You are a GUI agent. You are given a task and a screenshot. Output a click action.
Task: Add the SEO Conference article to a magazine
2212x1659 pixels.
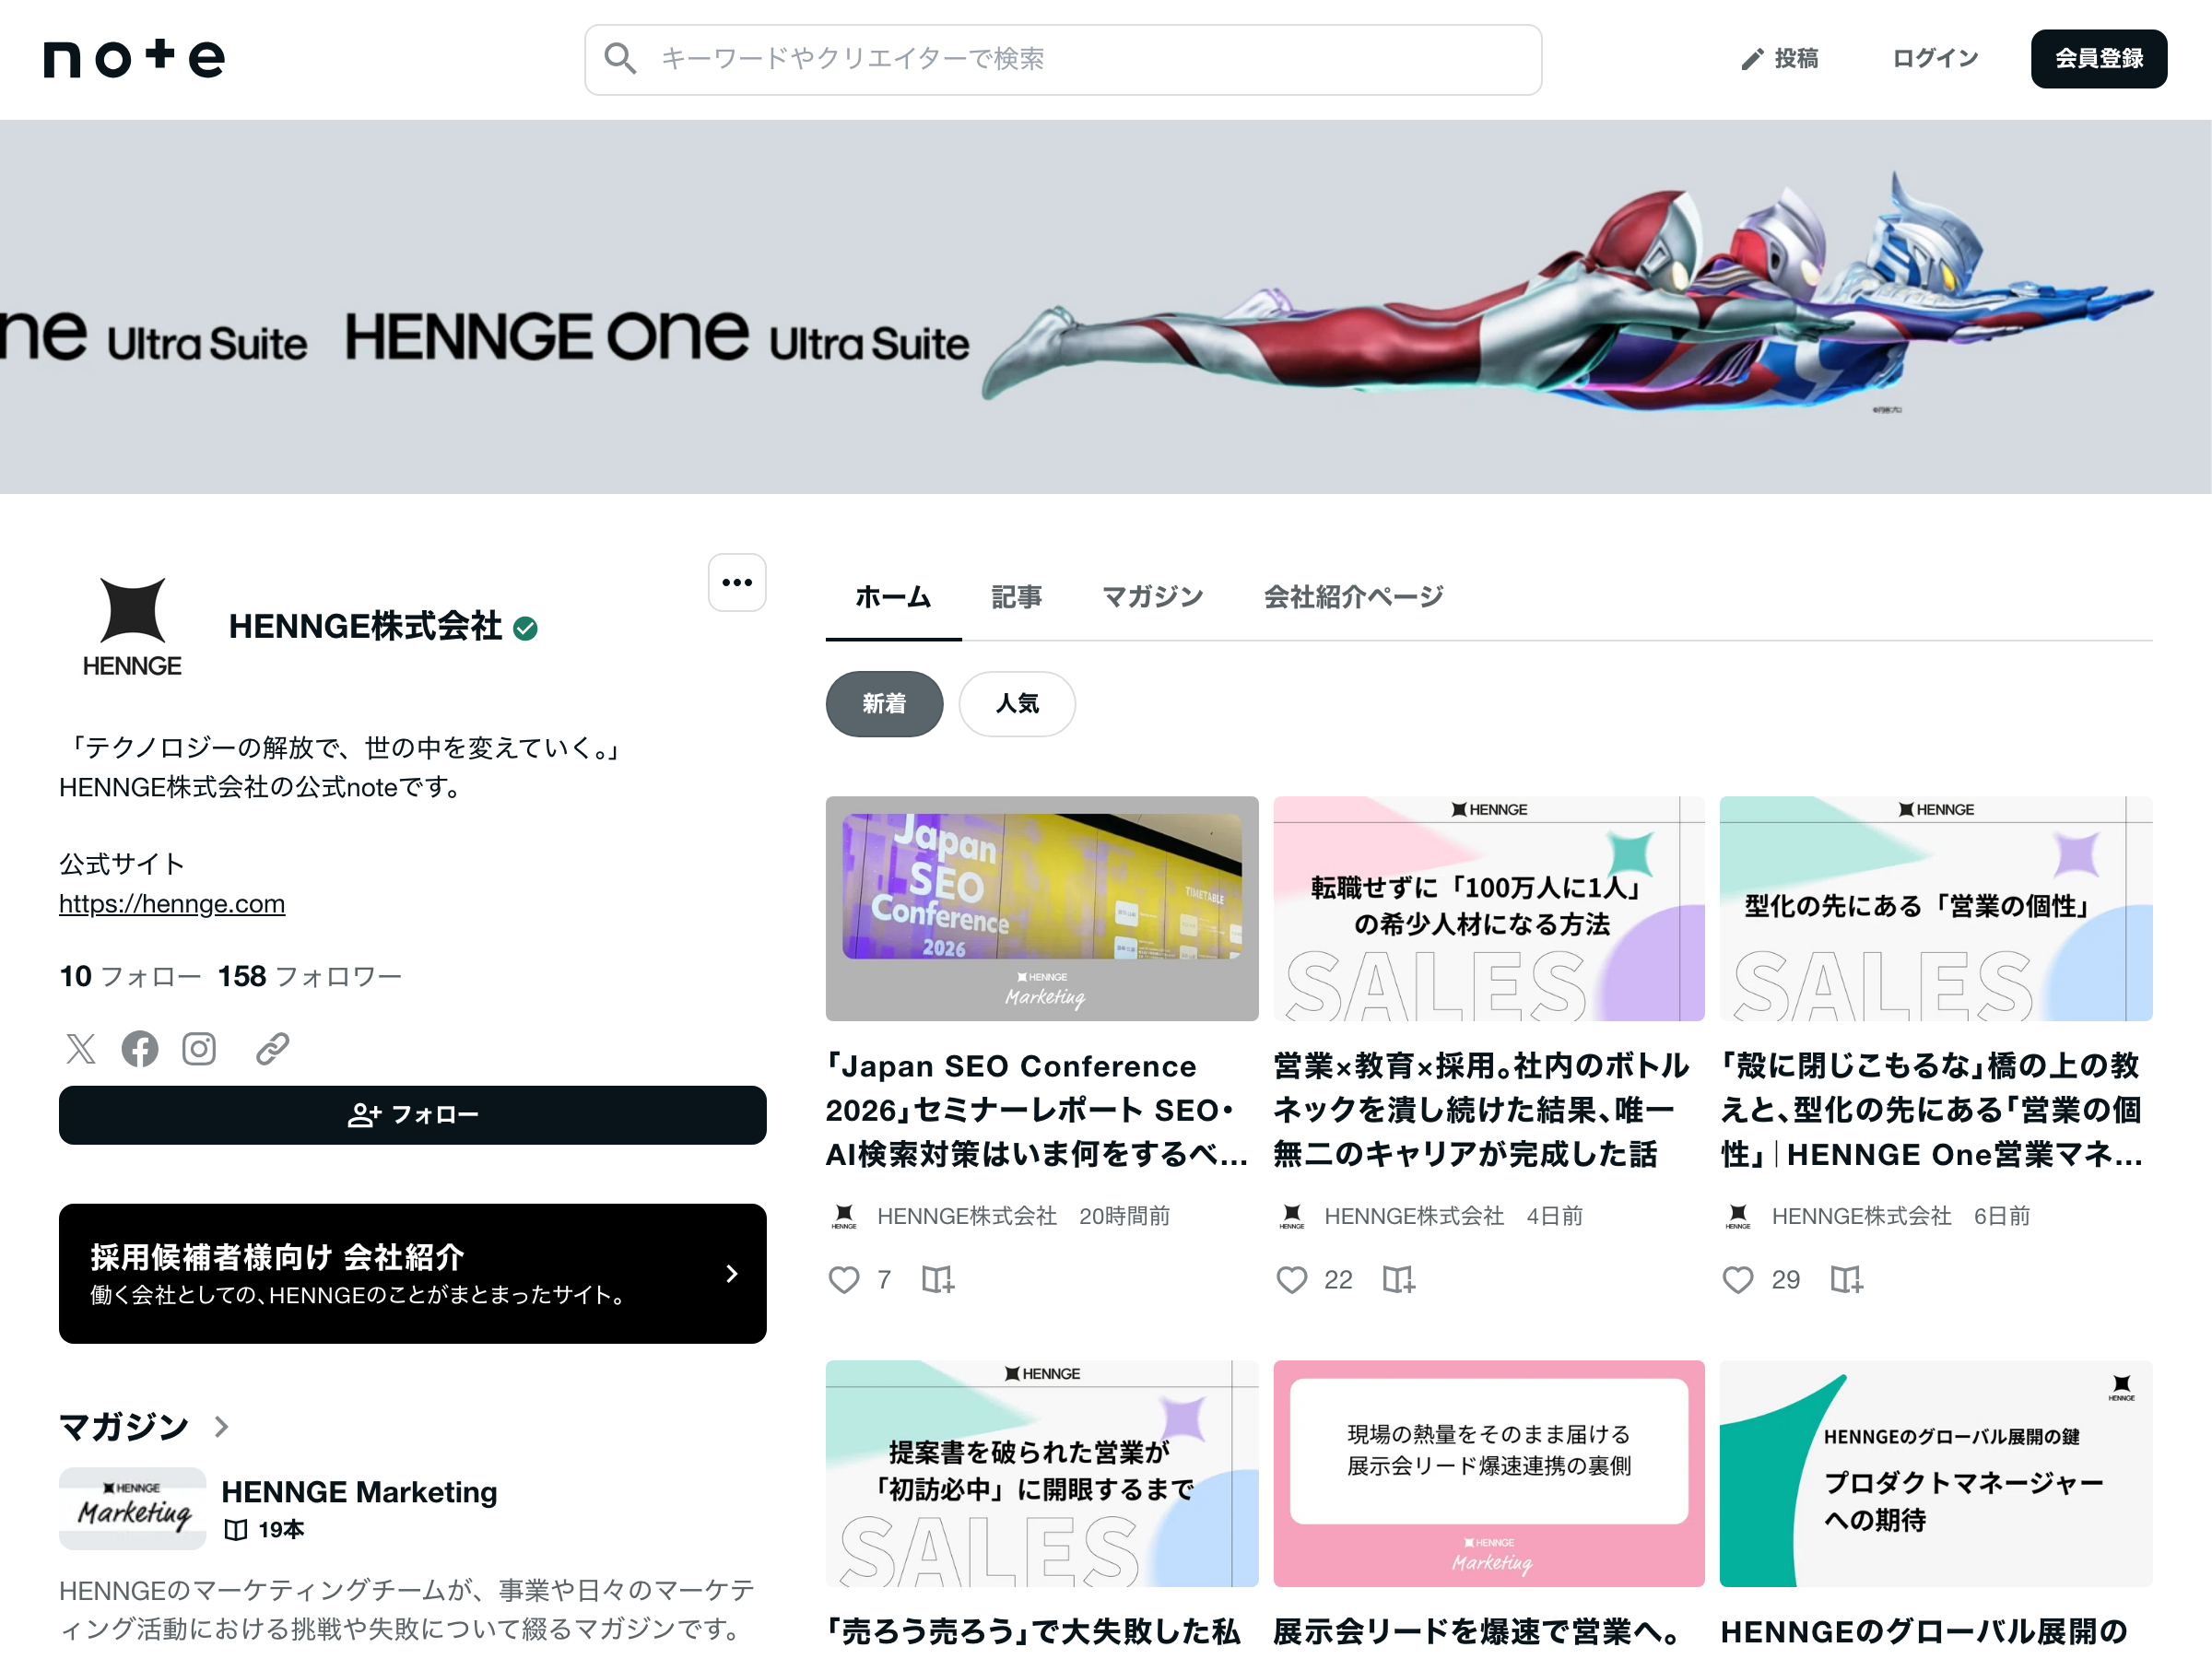click(x=938, y=1279)
